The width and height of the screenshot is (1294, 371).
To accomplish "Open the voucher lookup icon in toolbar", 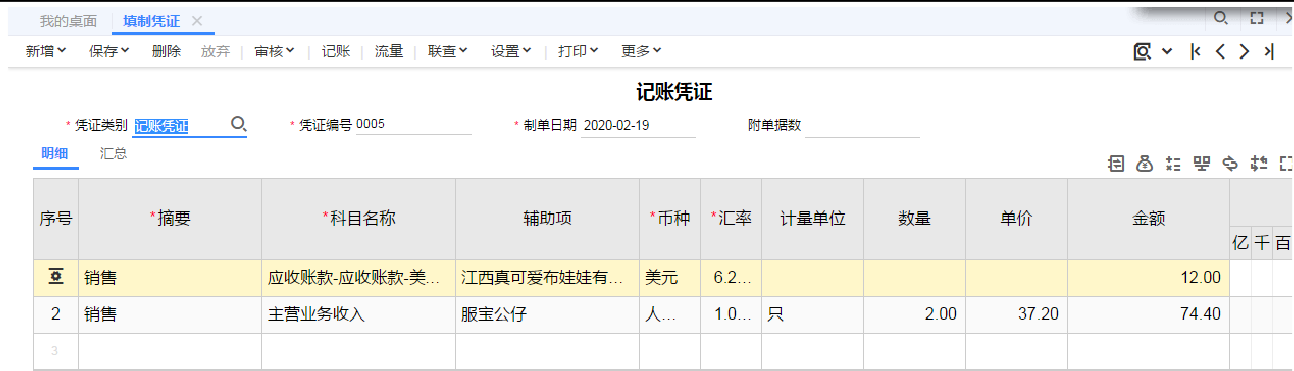I will [x=1143, y=51].
